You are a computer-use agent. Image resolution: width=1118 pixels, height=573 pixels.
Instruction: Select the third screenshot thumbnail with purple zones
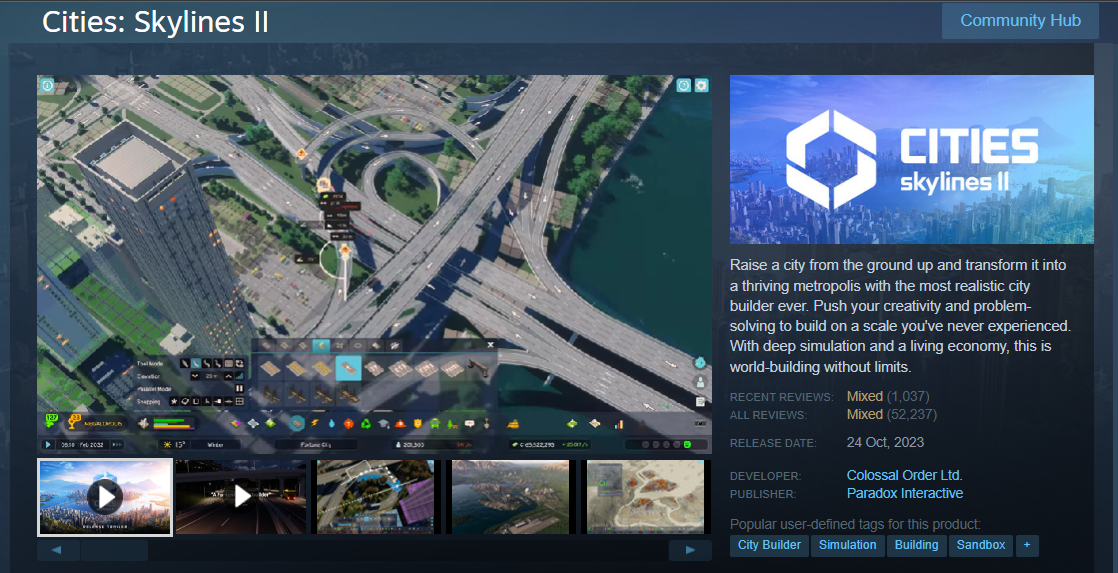[376, 497]
